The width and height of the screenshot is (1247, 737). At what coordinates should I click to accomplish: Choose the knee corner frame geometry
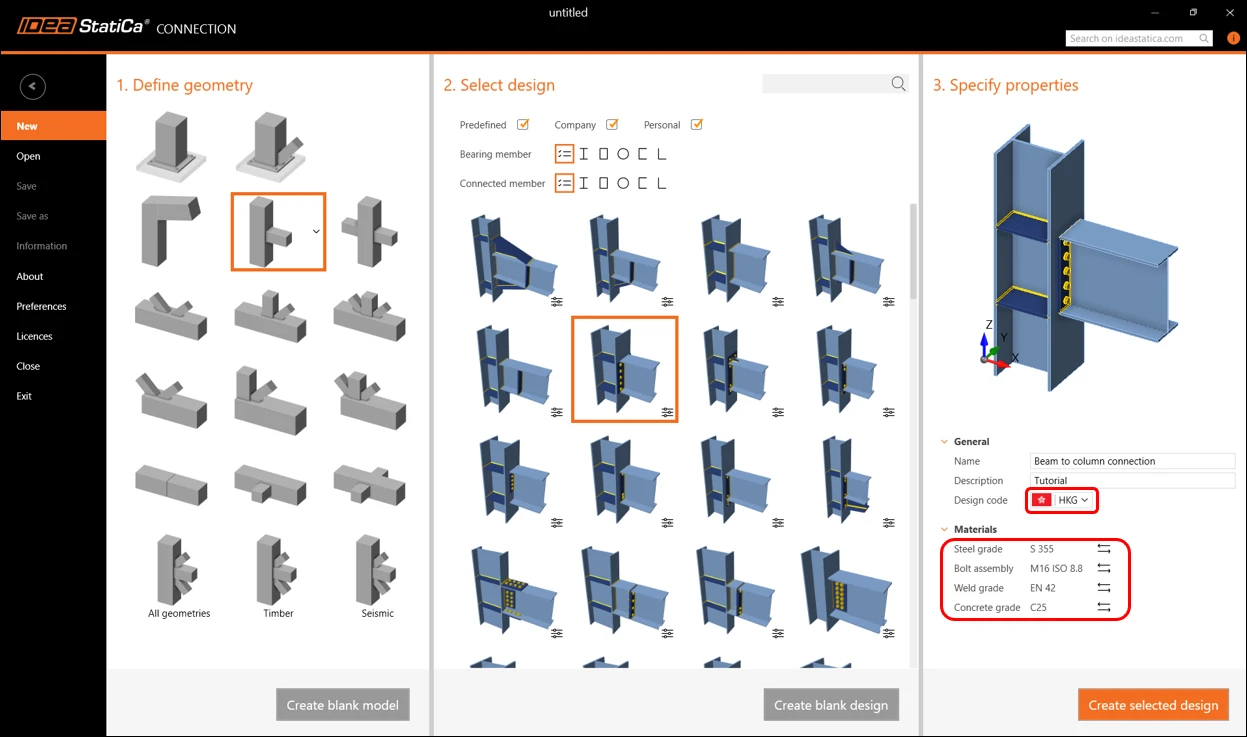tap(170, 231)
